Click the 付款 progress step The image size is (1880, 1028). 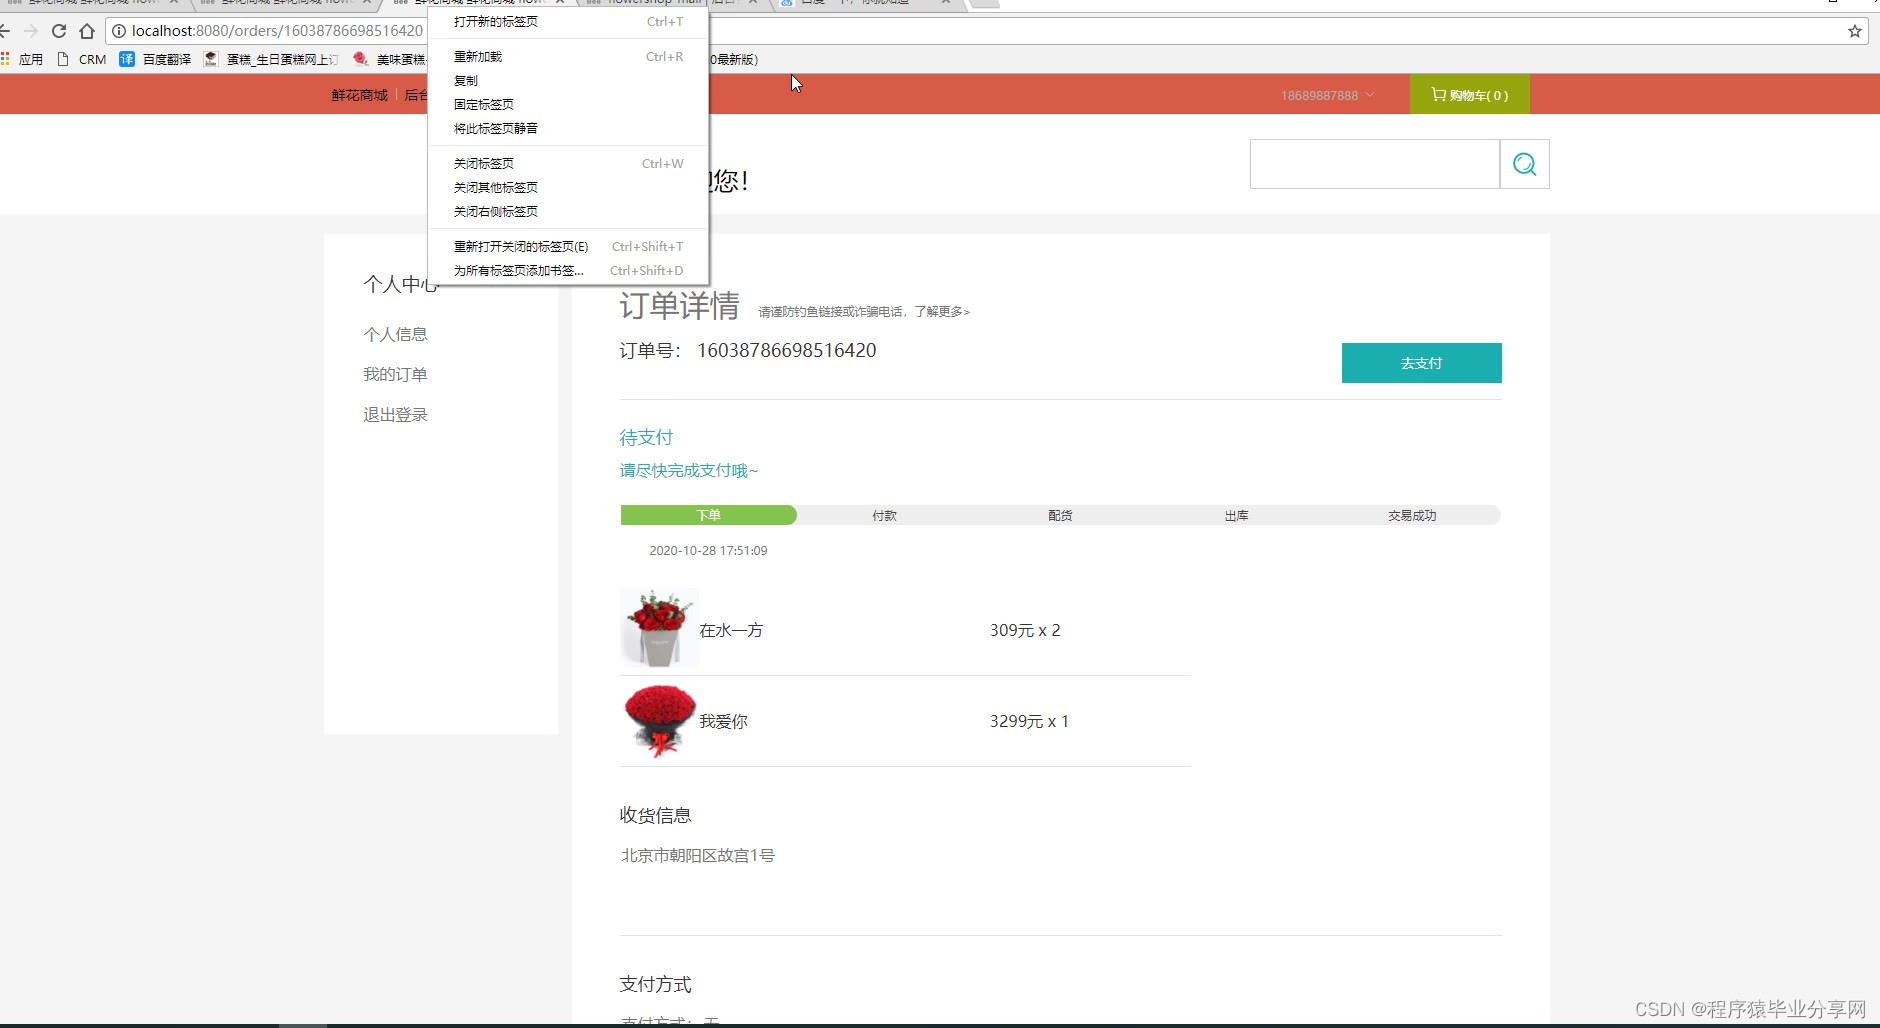(884, 515)
